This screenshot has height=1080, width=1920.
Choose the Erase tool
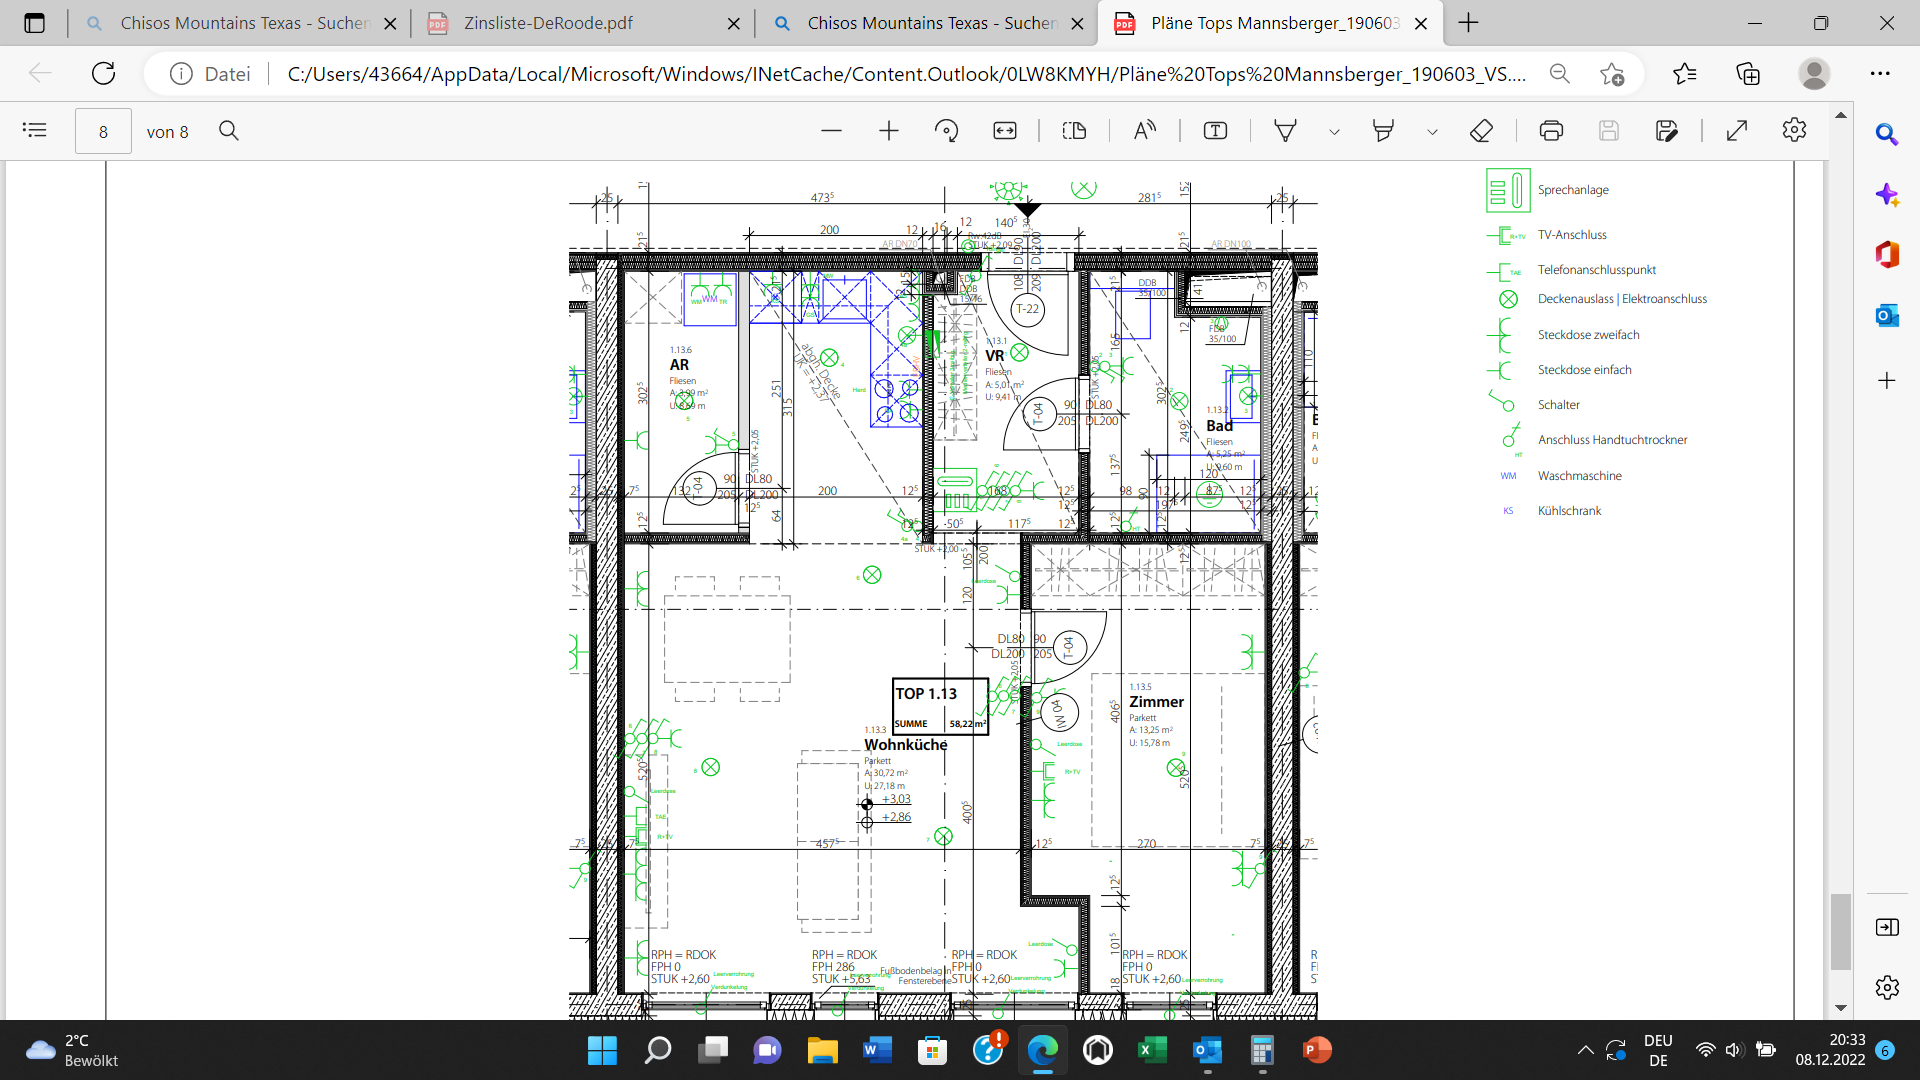point(1481,131)
